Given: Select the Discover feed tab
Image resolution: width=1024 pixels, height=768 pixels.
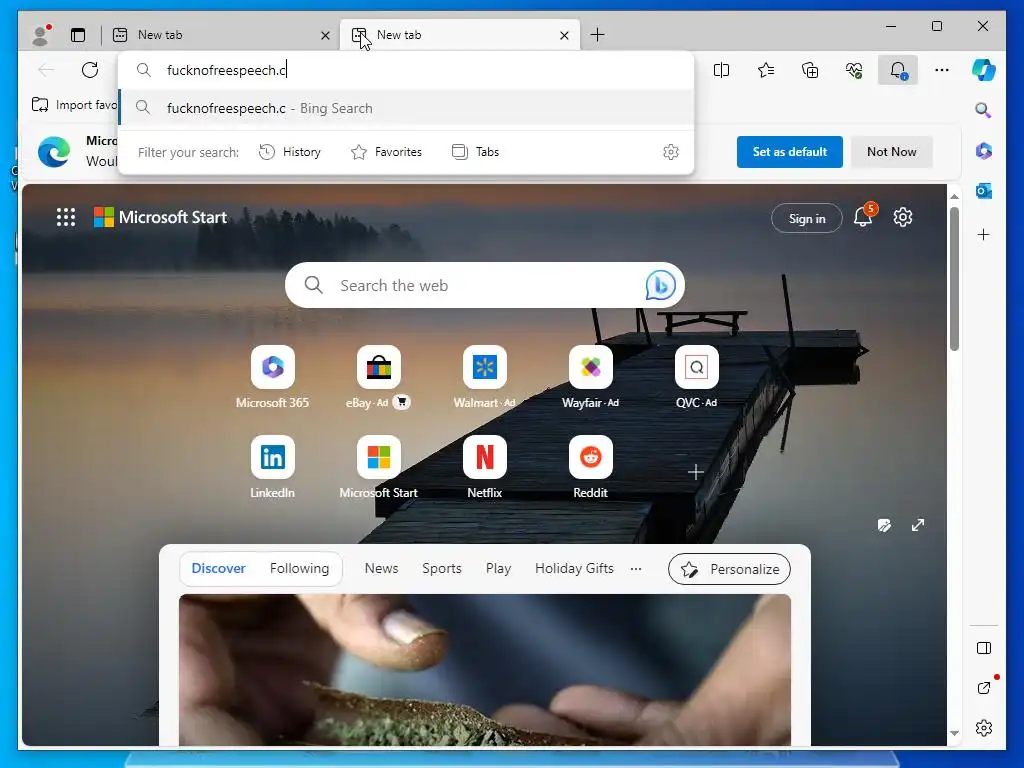Looking at the screenshot, I should (x=219, y=569).
